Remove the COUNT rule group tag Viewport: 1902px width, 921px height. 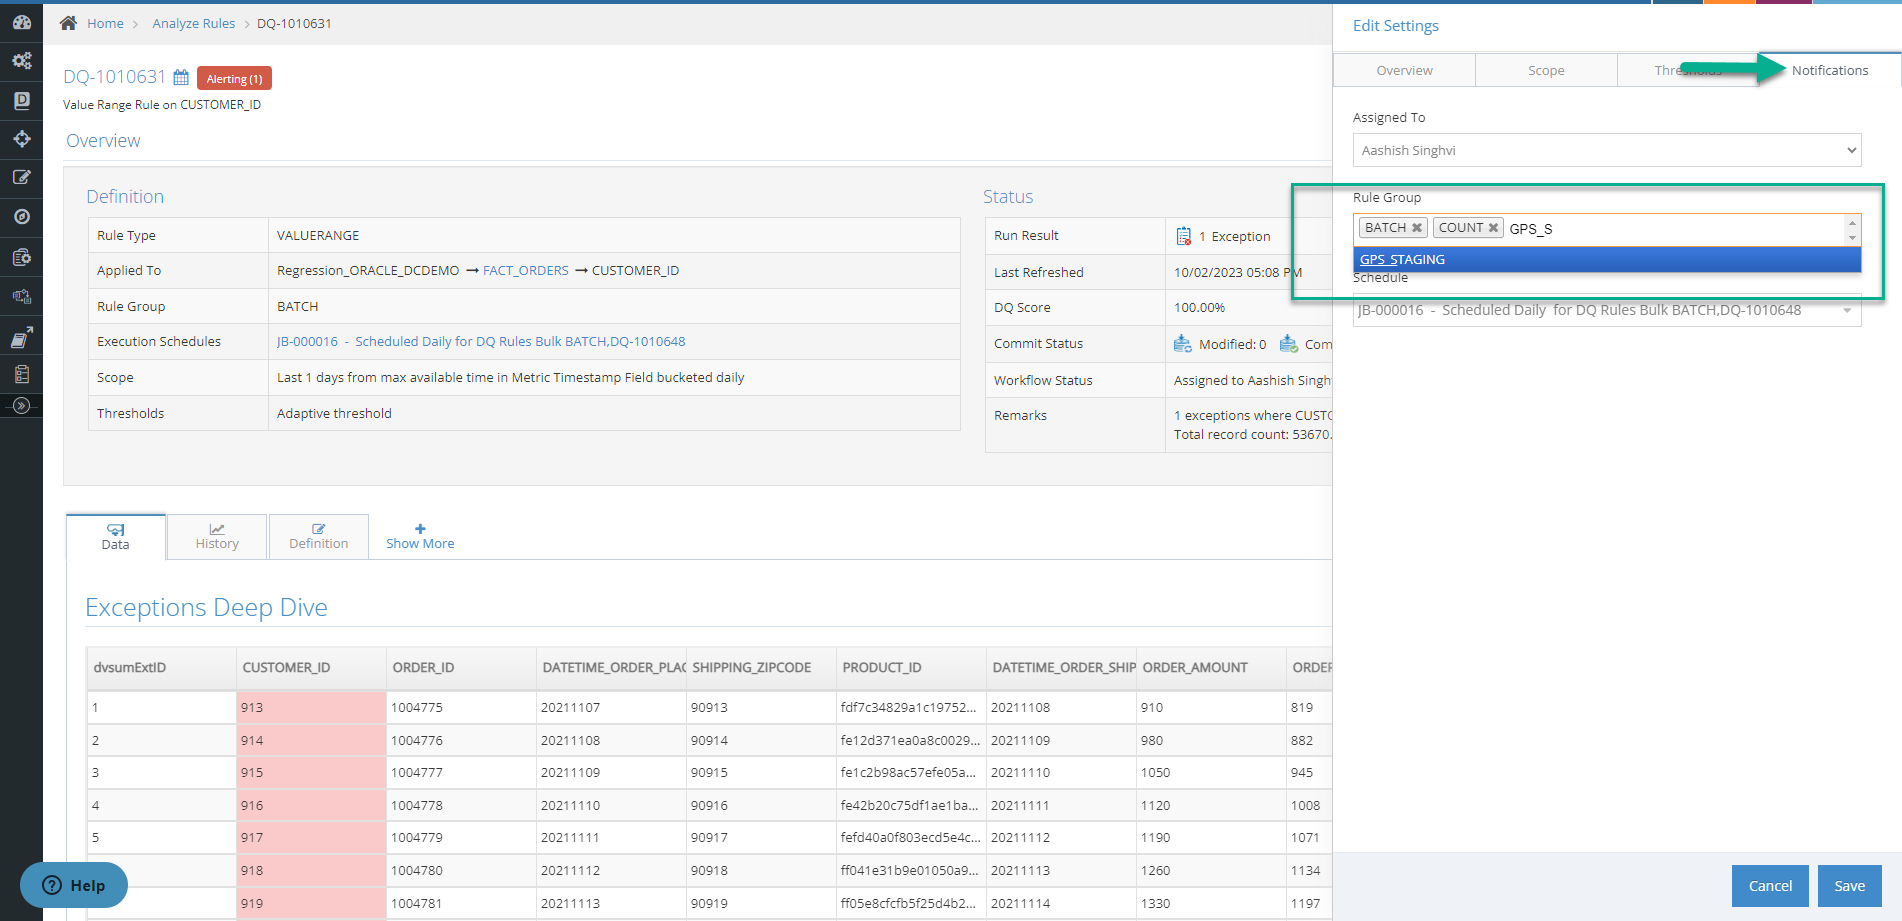coord(1493,228)
